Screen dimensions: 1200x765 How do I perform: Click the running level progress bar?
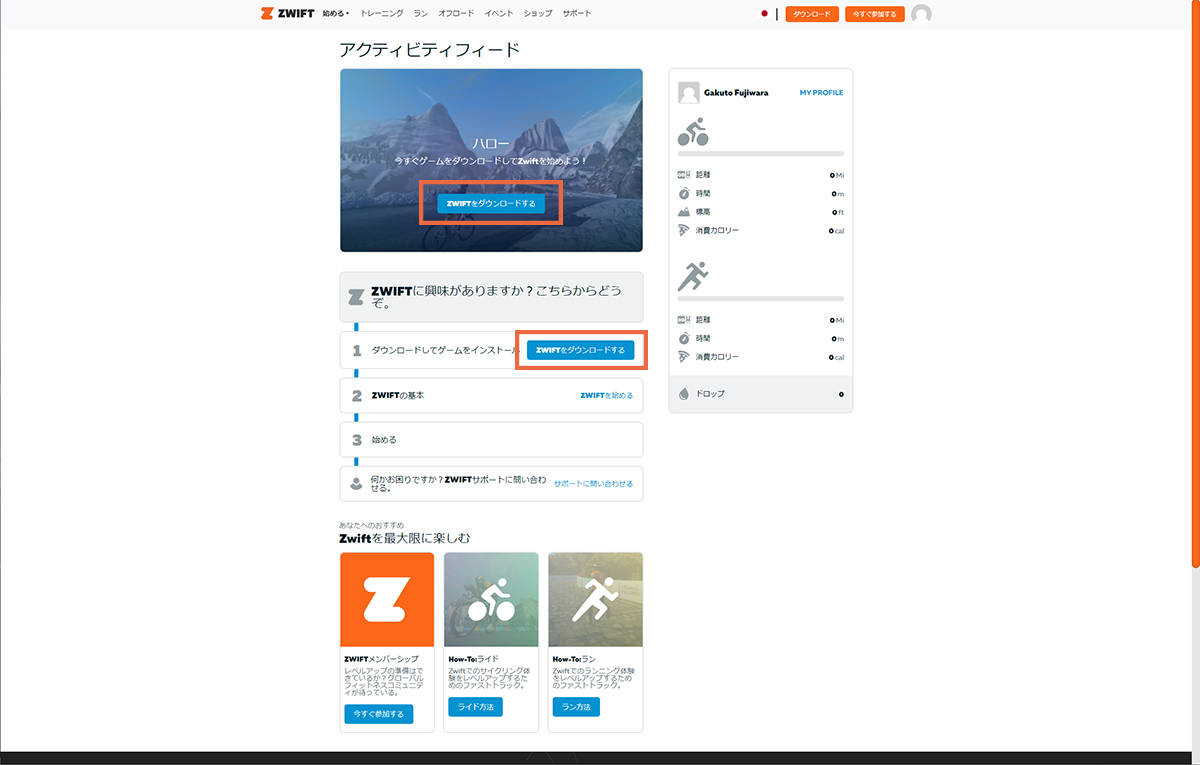[761, 299]
